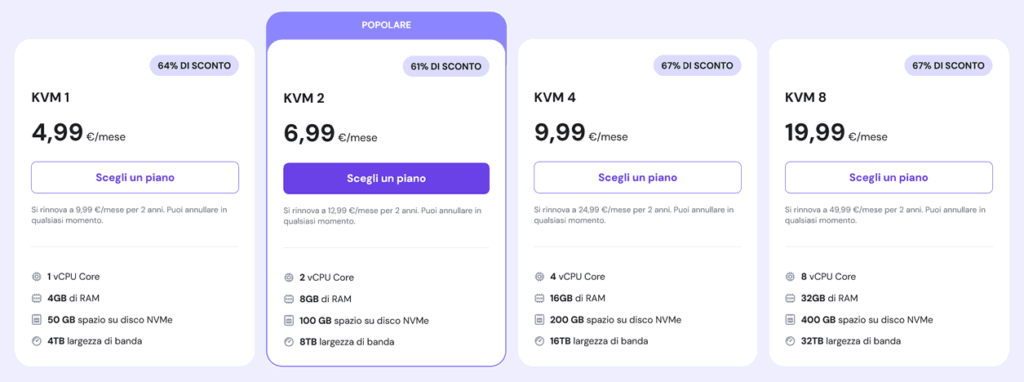The image size is (1024, 382).
Task: Click the bandwidth gauge icon in KVM 8
Action: [790, 341]
